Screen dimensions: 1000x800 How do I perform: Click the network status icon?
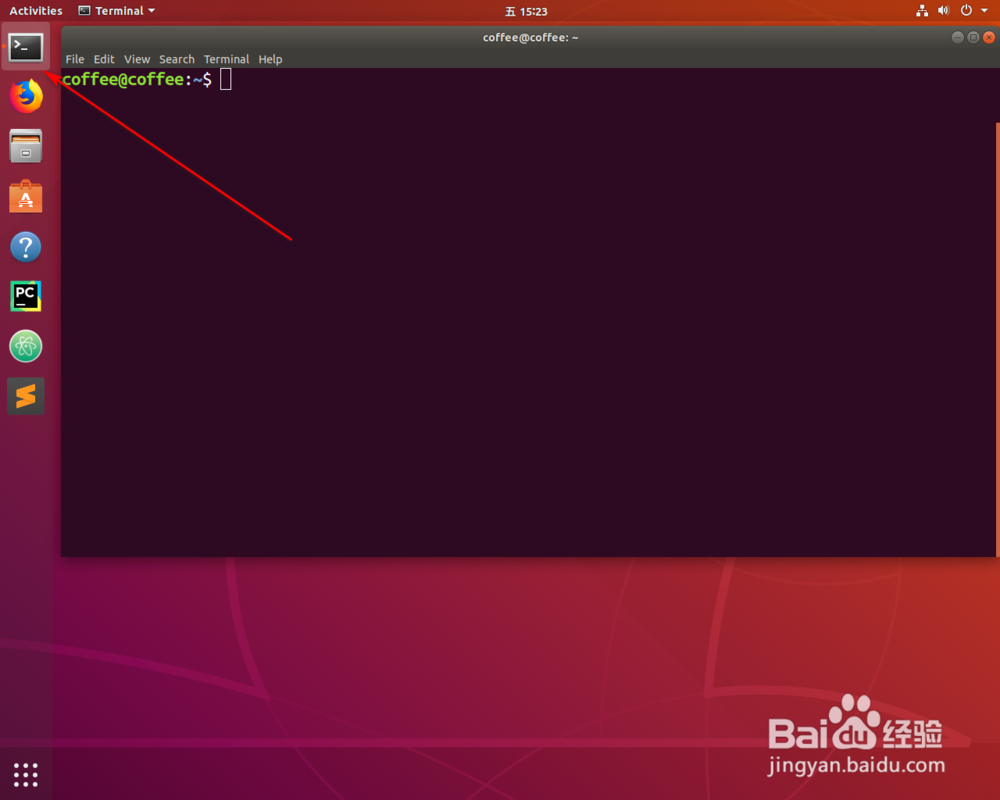tap(922, 11)
